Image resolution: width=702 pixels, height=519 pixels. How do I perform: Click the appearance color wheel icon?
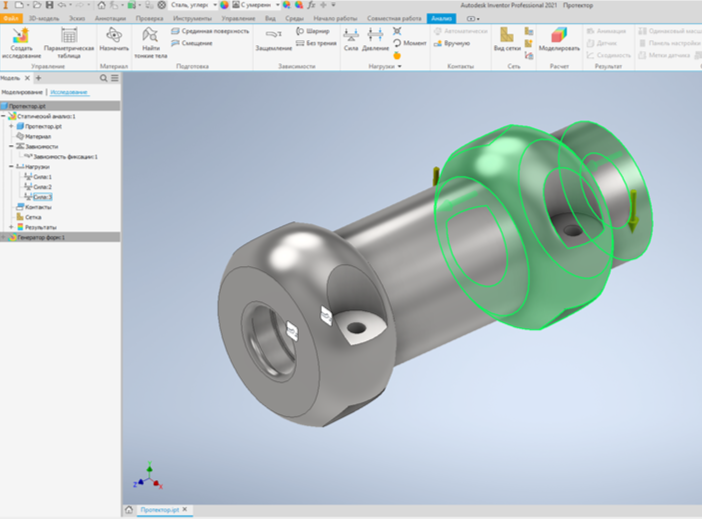click(x=224, y=5)
